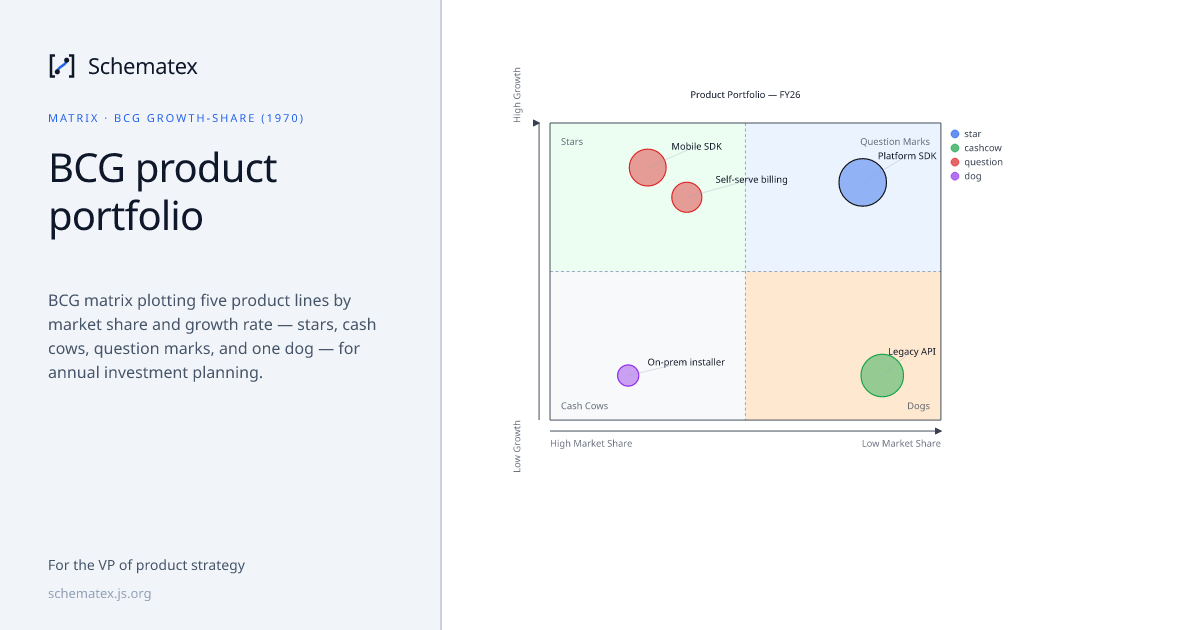Click the 'Low Market Share' axis label
The height and width of the screenshot is (630, 1200).
[x=901, y=443]
